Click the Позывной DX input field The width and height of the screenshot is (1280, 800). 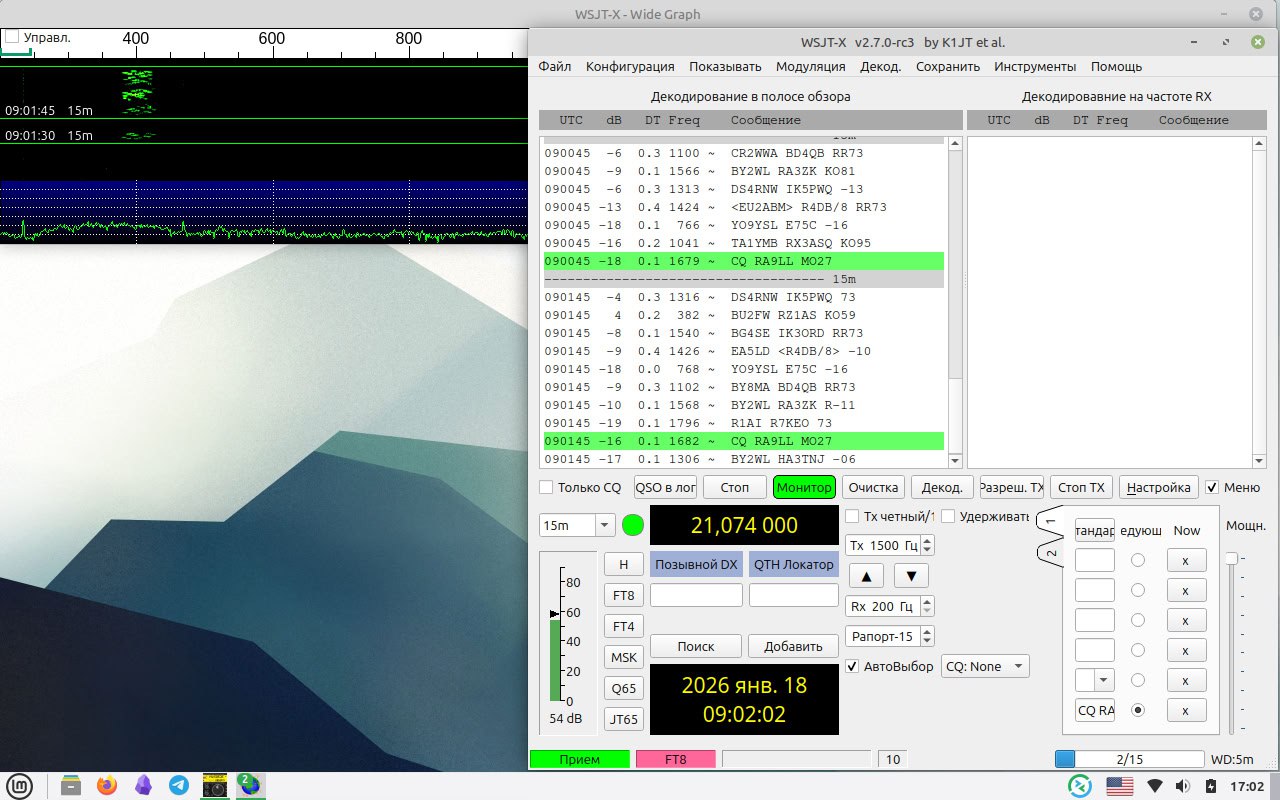coord(696,595)
